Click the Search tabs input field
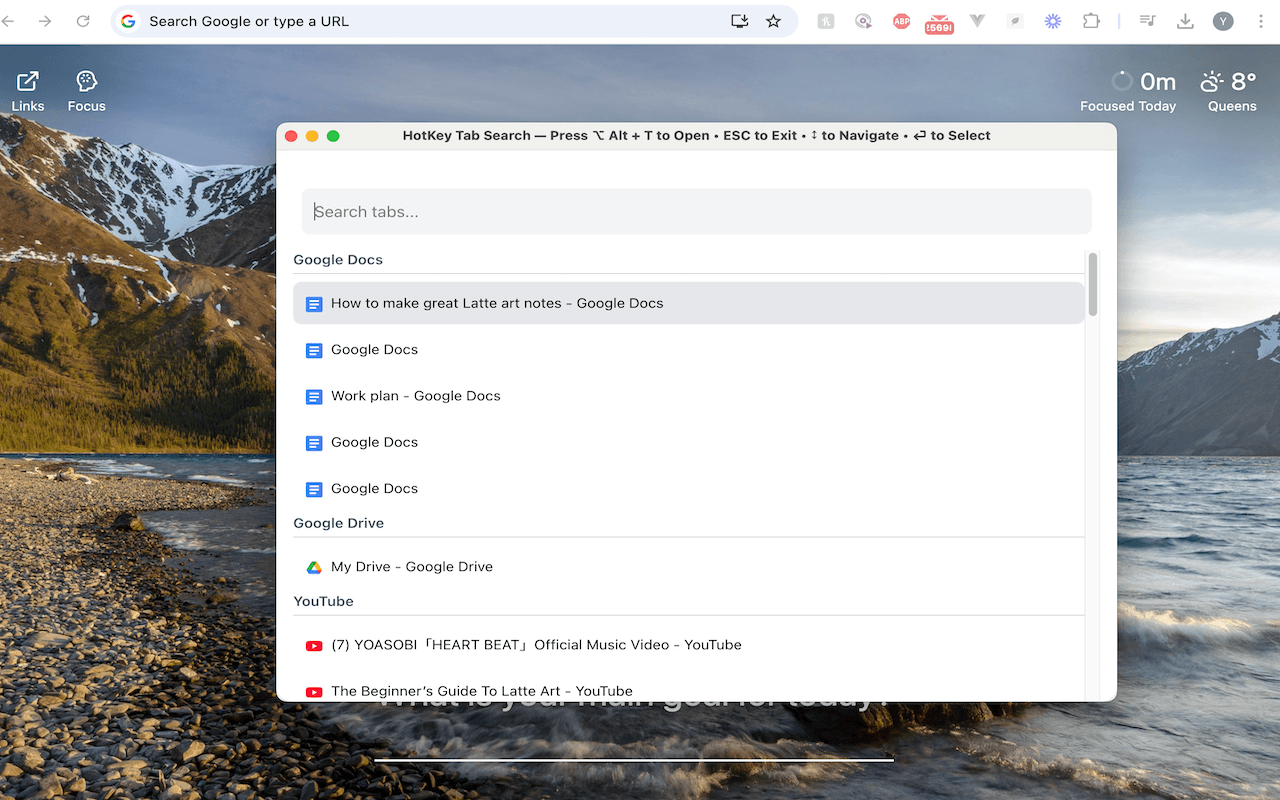Screen dimensions: 1280x800 (x=696, y=211)
